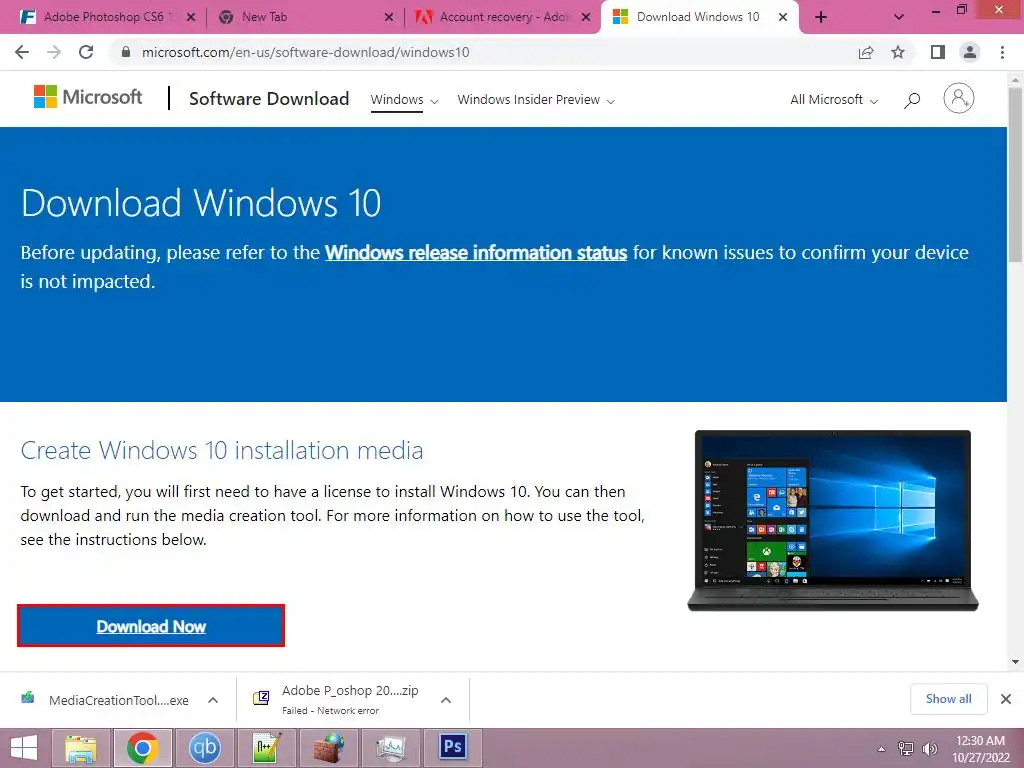Open qBittorrent from the taskbar
This screenshot has width=1024, height=768.
pyautogui.click(x=204, y=748)
